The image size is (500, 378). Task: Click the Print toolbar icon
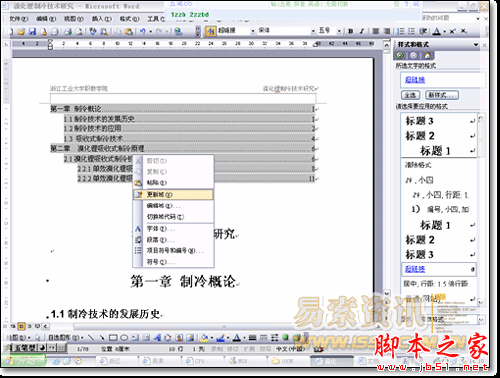tap(68, 31)
